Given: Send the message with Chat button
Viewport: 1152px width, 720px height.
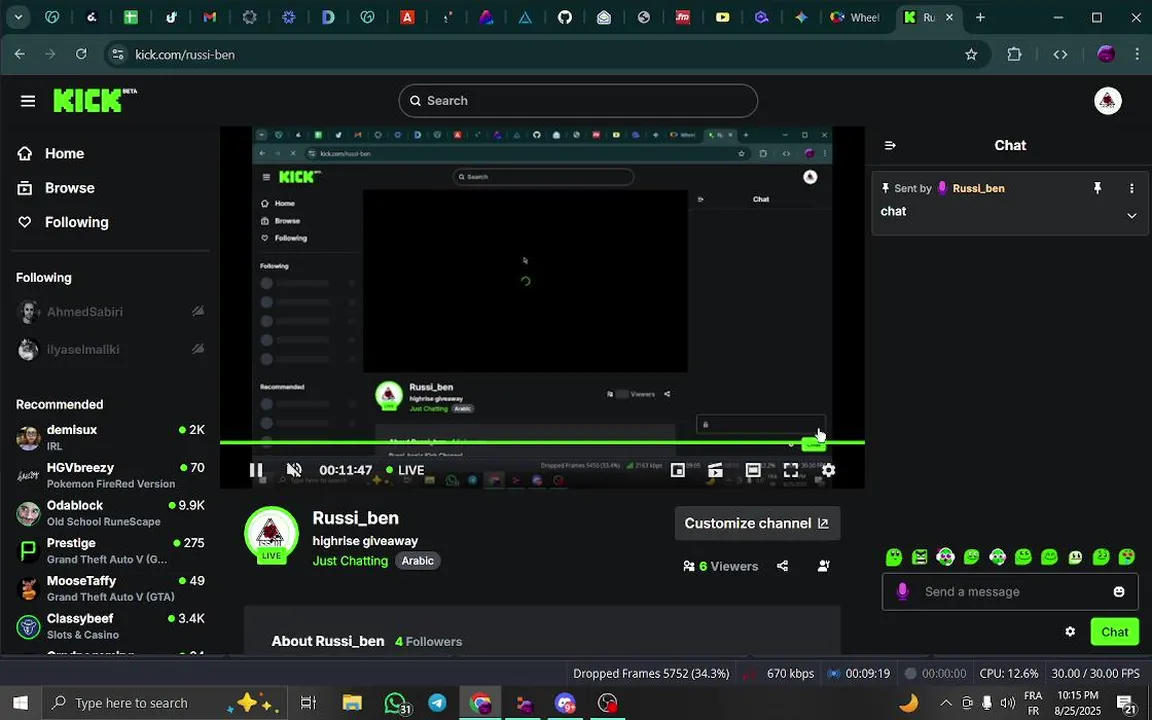Looking at the screenshot, I should click(1115, 632).
